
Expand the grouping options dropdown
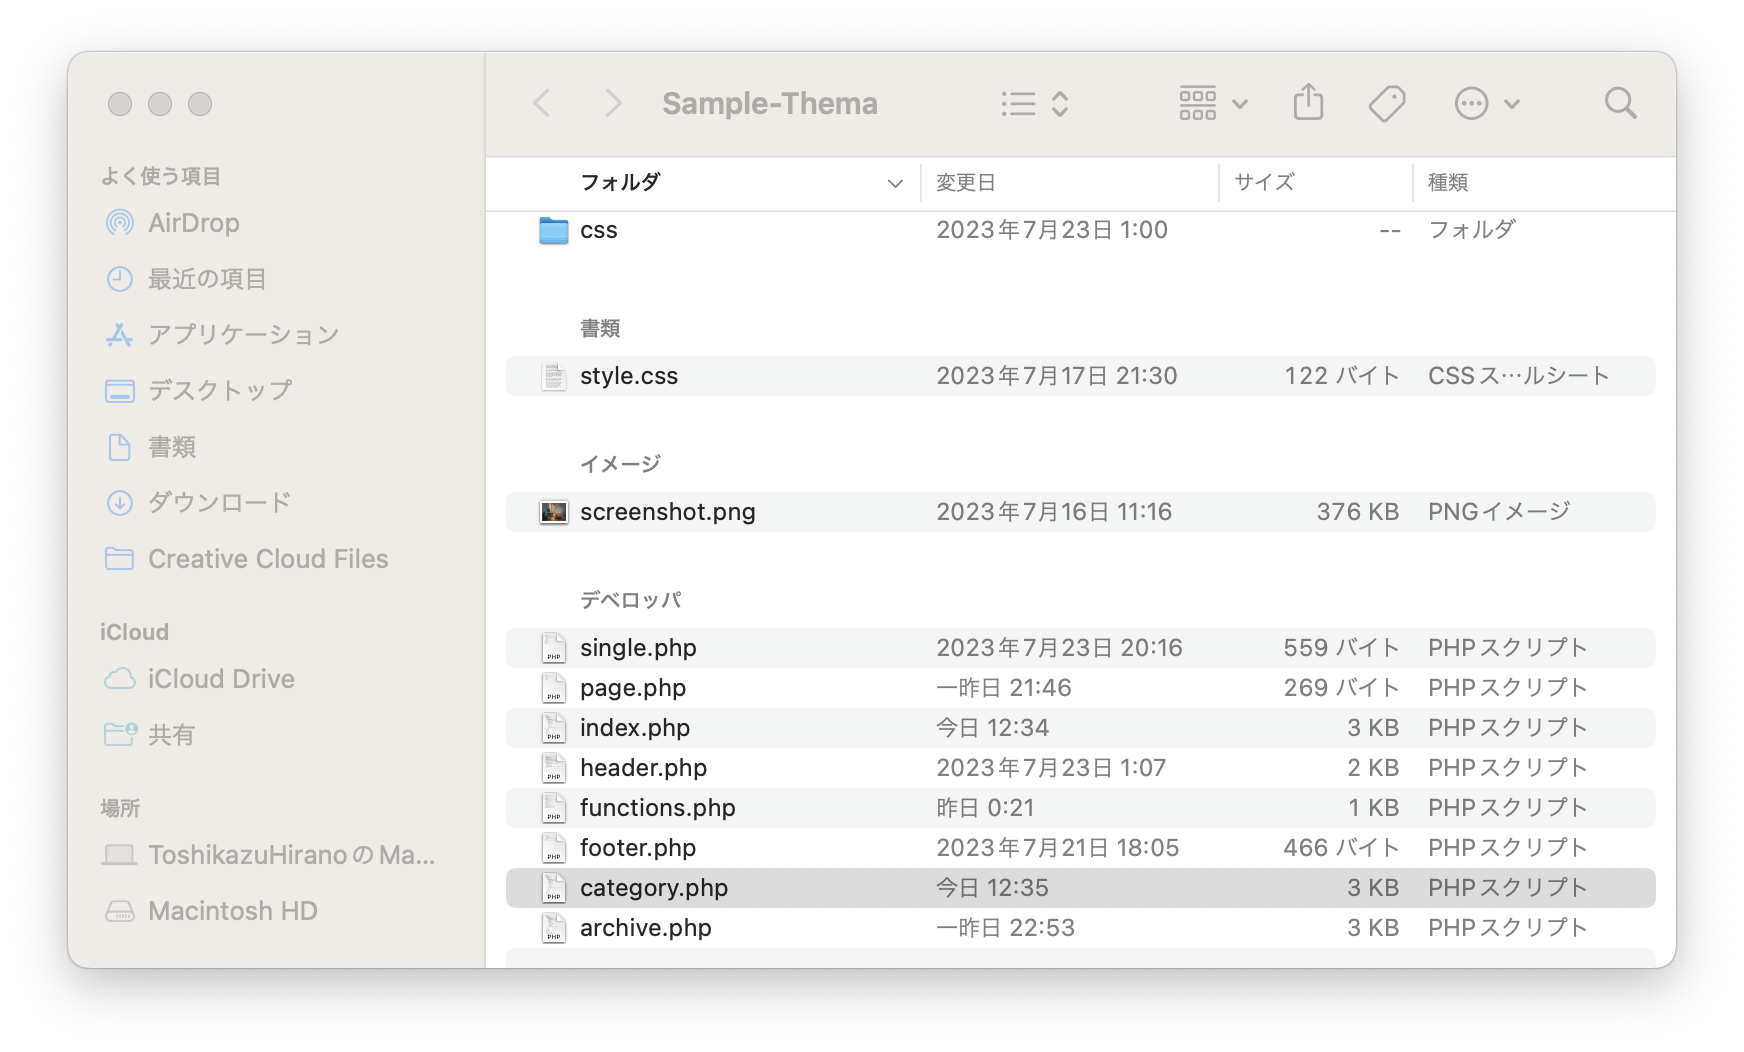coord(1213,103)
